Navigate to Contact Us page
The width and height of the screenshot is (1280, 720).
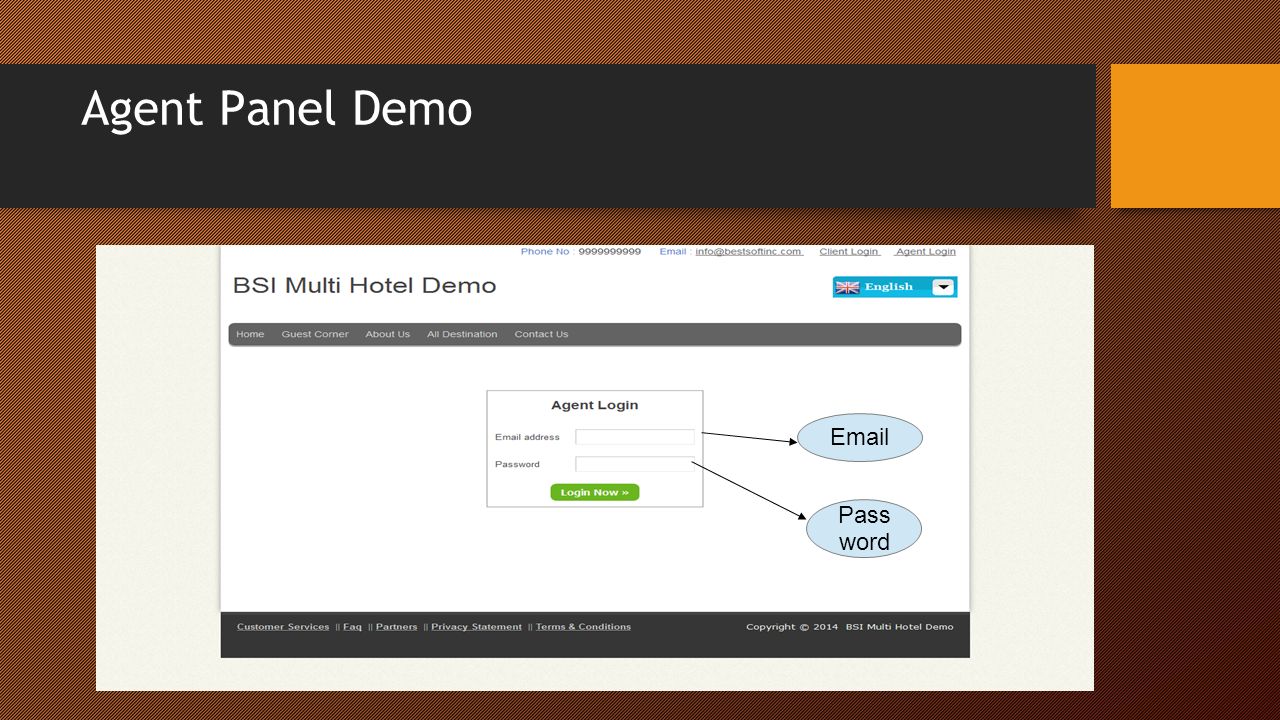coord(541,334)
